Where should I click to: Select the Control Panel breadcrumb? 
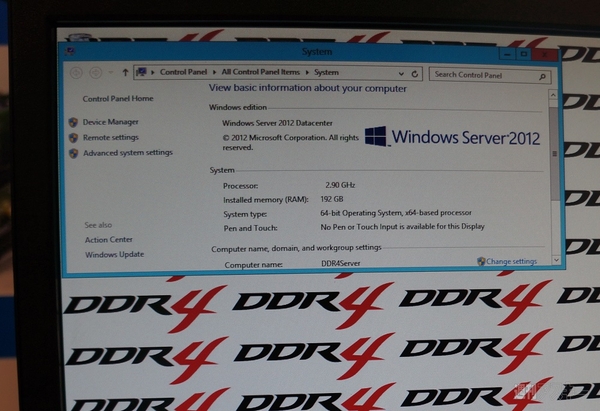[183, 72]
